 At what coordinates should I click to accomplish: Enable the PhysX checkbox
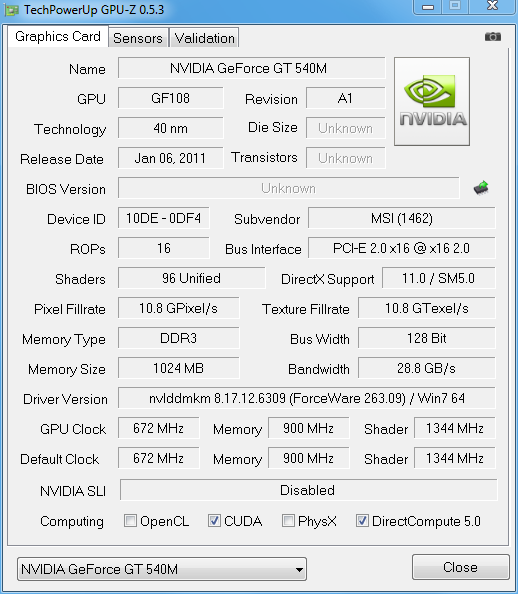pyautogui.click(x=288, y=521)
